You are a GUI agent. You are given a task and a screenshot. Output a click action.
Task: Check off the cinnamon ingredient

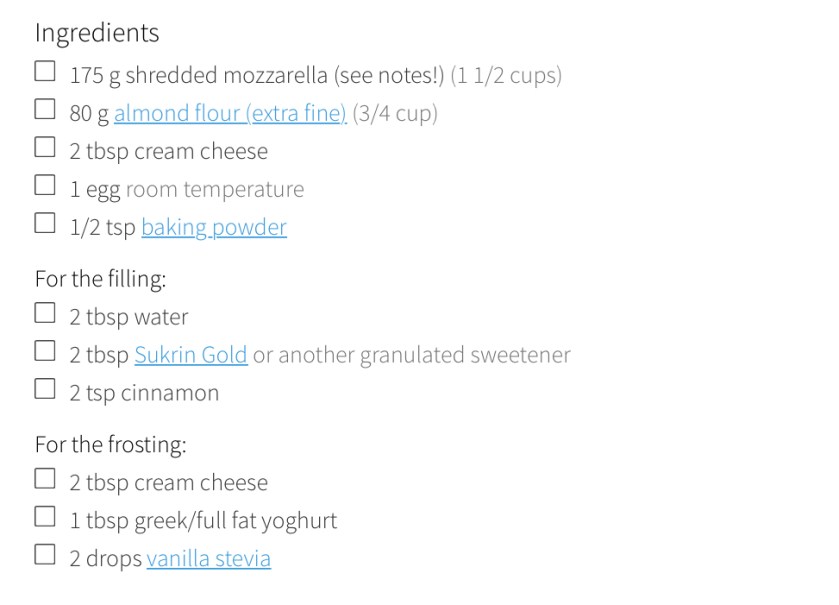click(45, 389)
